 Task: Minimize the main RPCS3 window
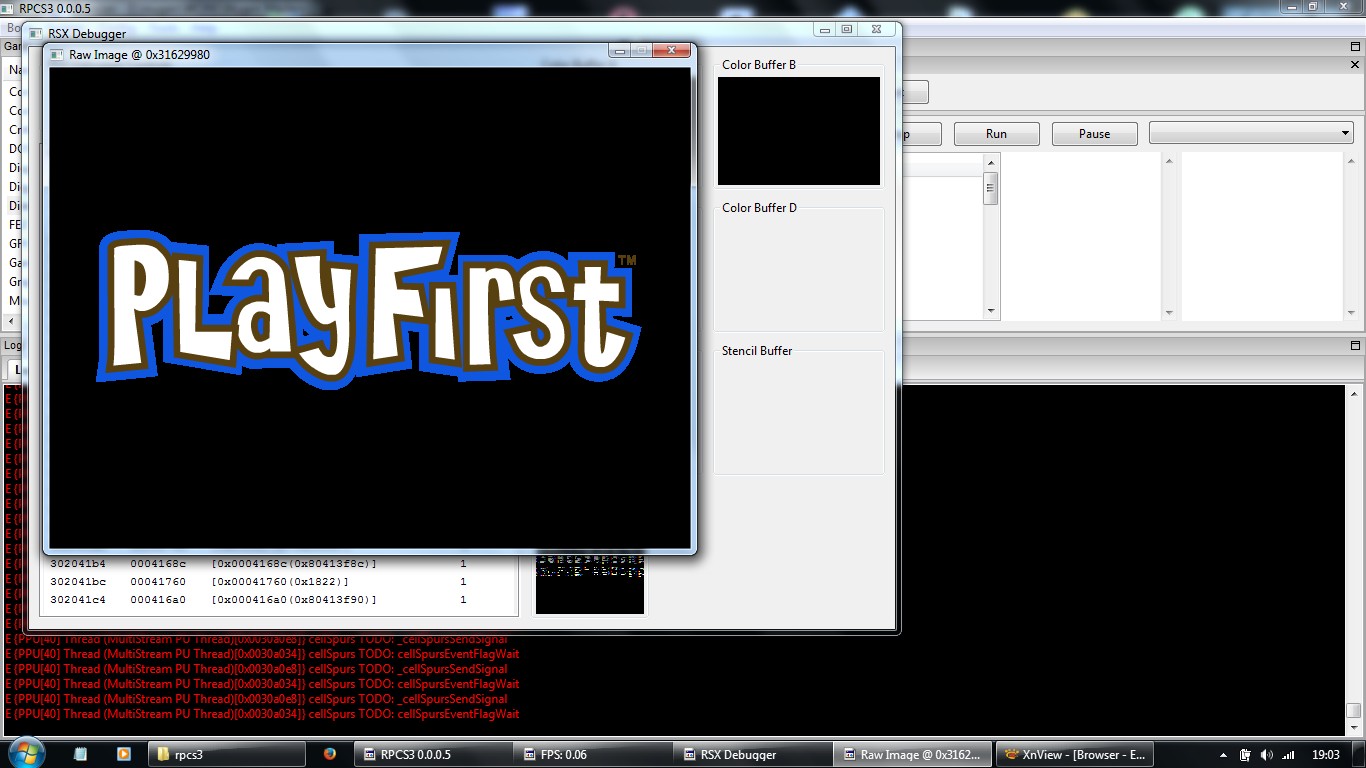pyautogui.click(x=1290, y=7)
